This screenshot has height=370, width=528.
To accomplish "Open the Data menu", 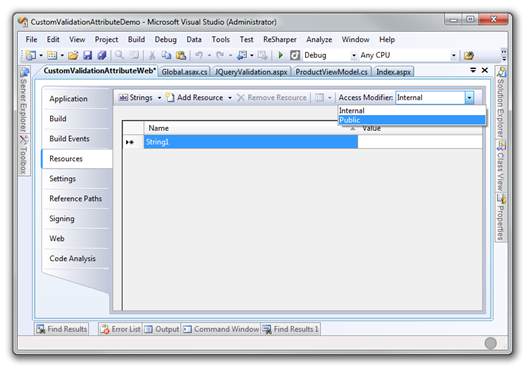I will tap(194, 39).
